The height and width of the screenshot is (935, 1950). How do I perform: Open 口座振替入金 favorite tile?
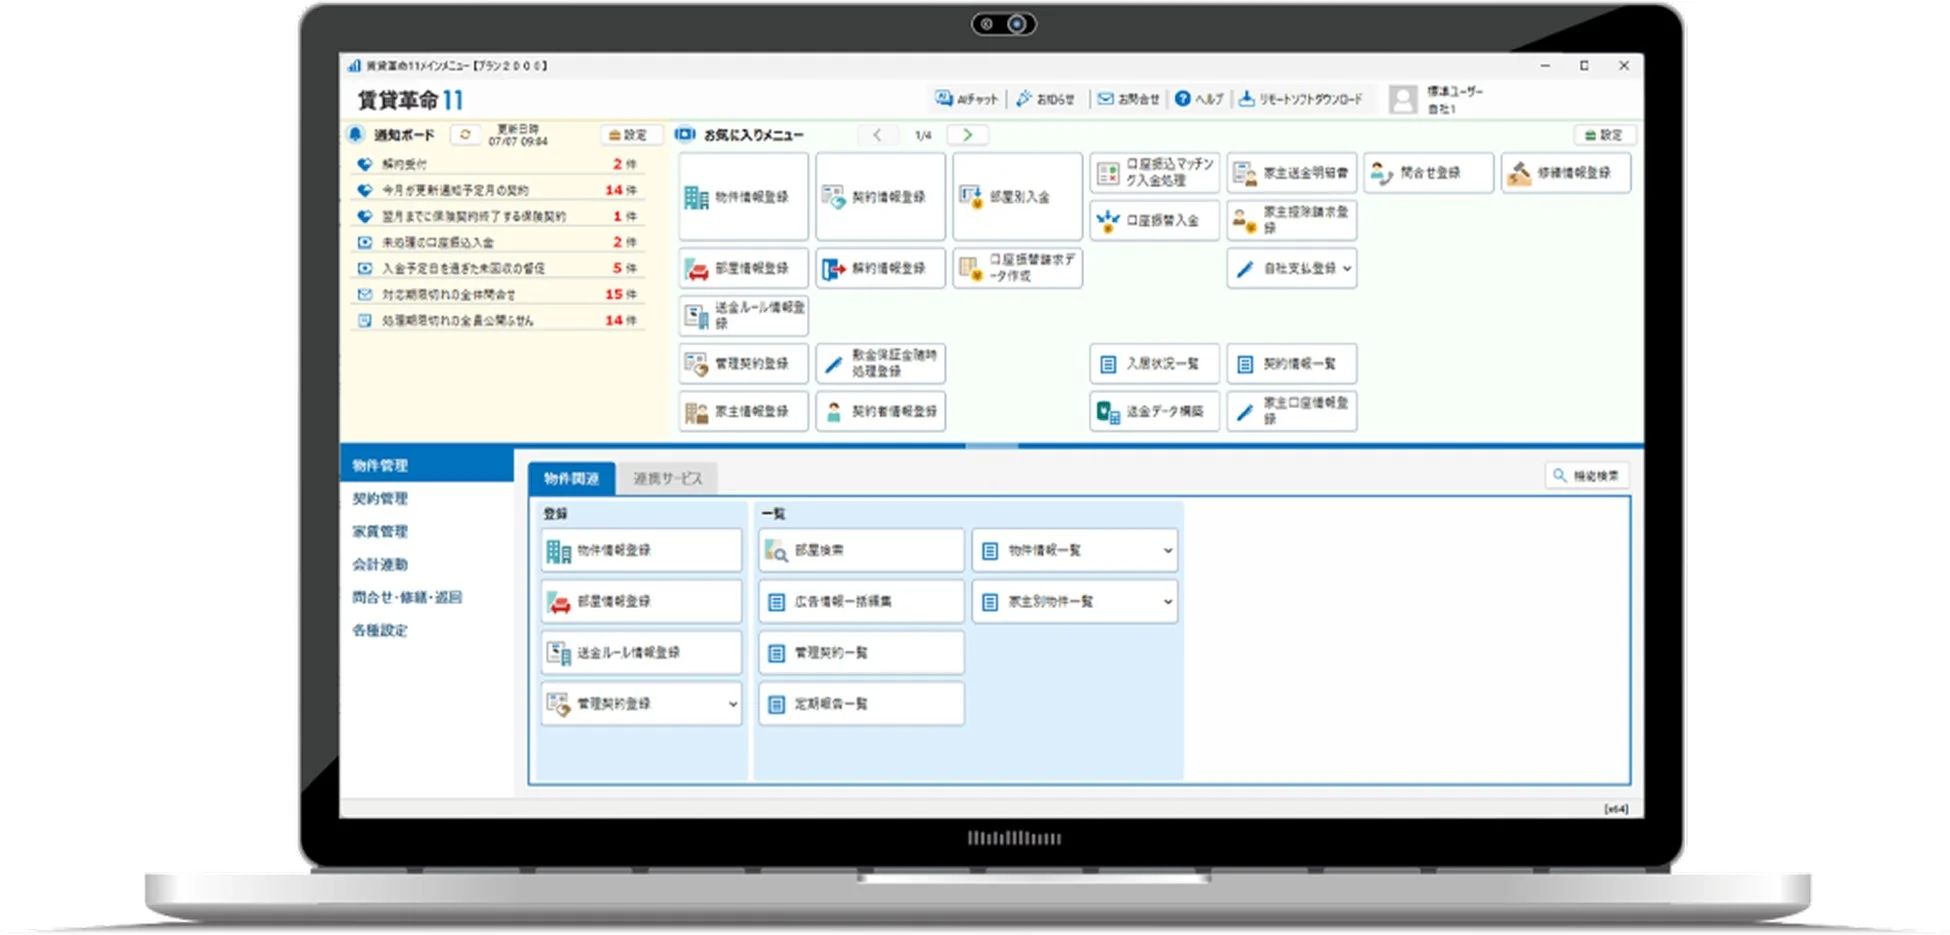tap(1154, 220)
